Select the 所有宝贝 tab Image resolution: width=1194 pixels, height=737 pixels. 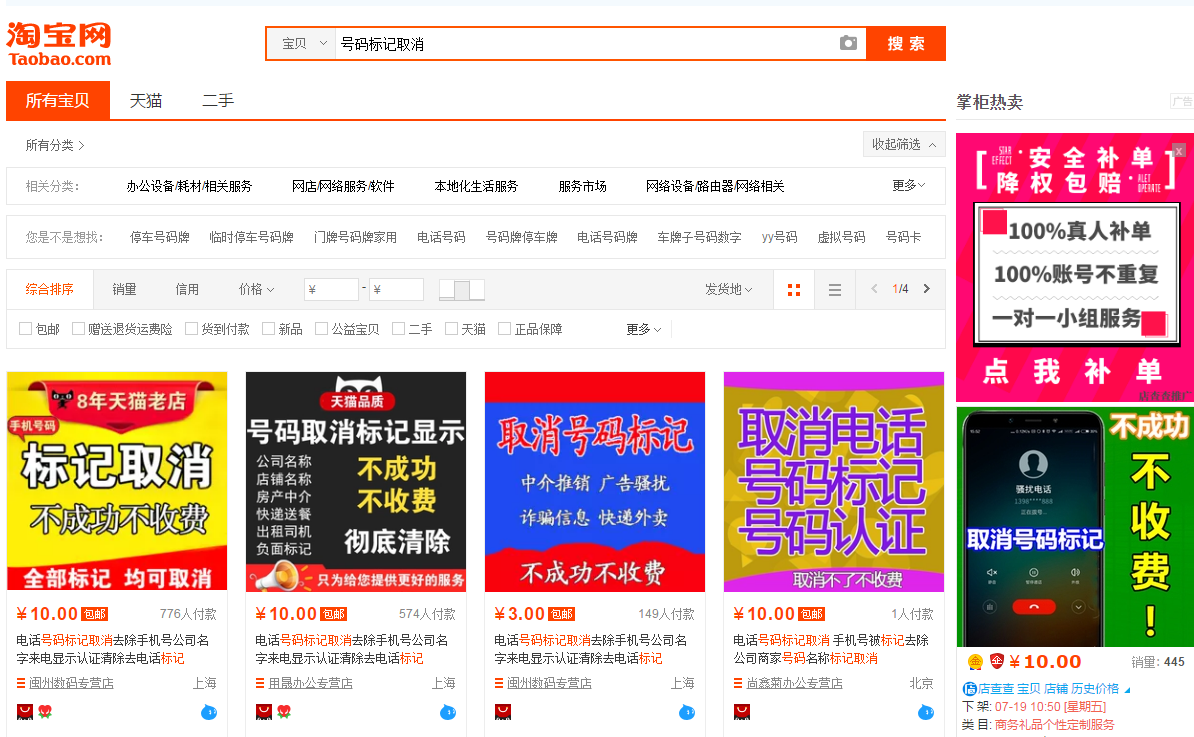pyautogui.click(x=58, y=100)
